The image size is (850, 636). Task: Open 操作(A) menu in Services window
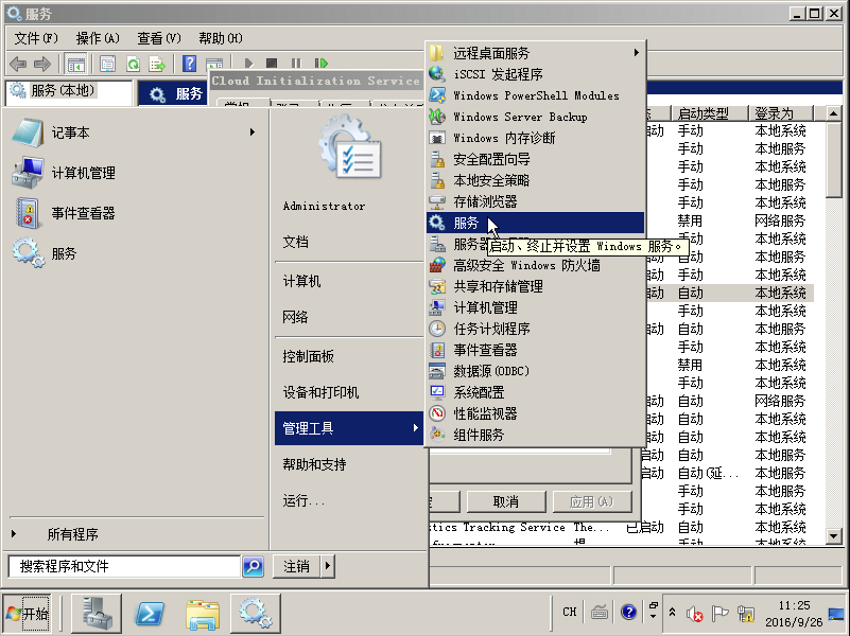[x=98, y=38]
